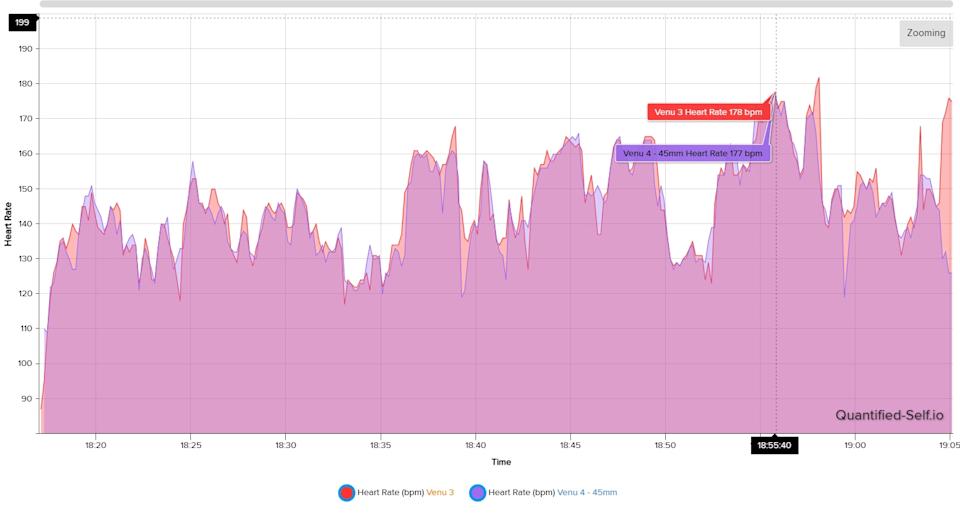Click the 180 value on the y-axis
The image size is (960, 532).
26,84
